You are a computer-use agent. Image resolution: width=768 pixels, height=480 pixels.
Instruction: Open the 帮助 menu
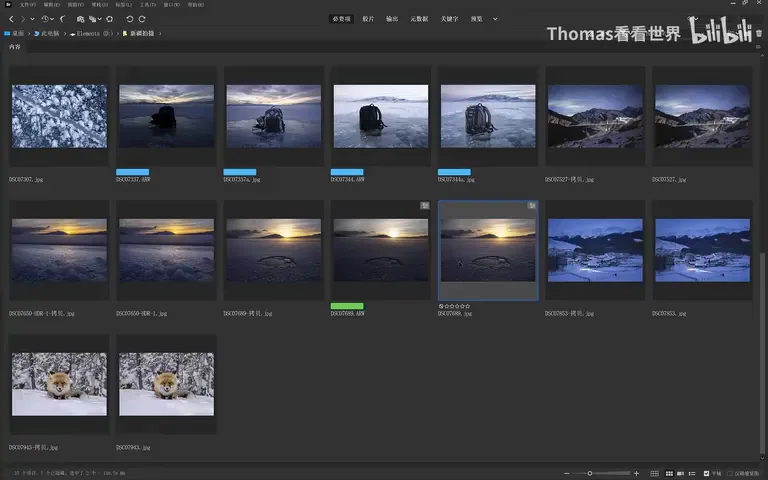[x=195, y=4]
